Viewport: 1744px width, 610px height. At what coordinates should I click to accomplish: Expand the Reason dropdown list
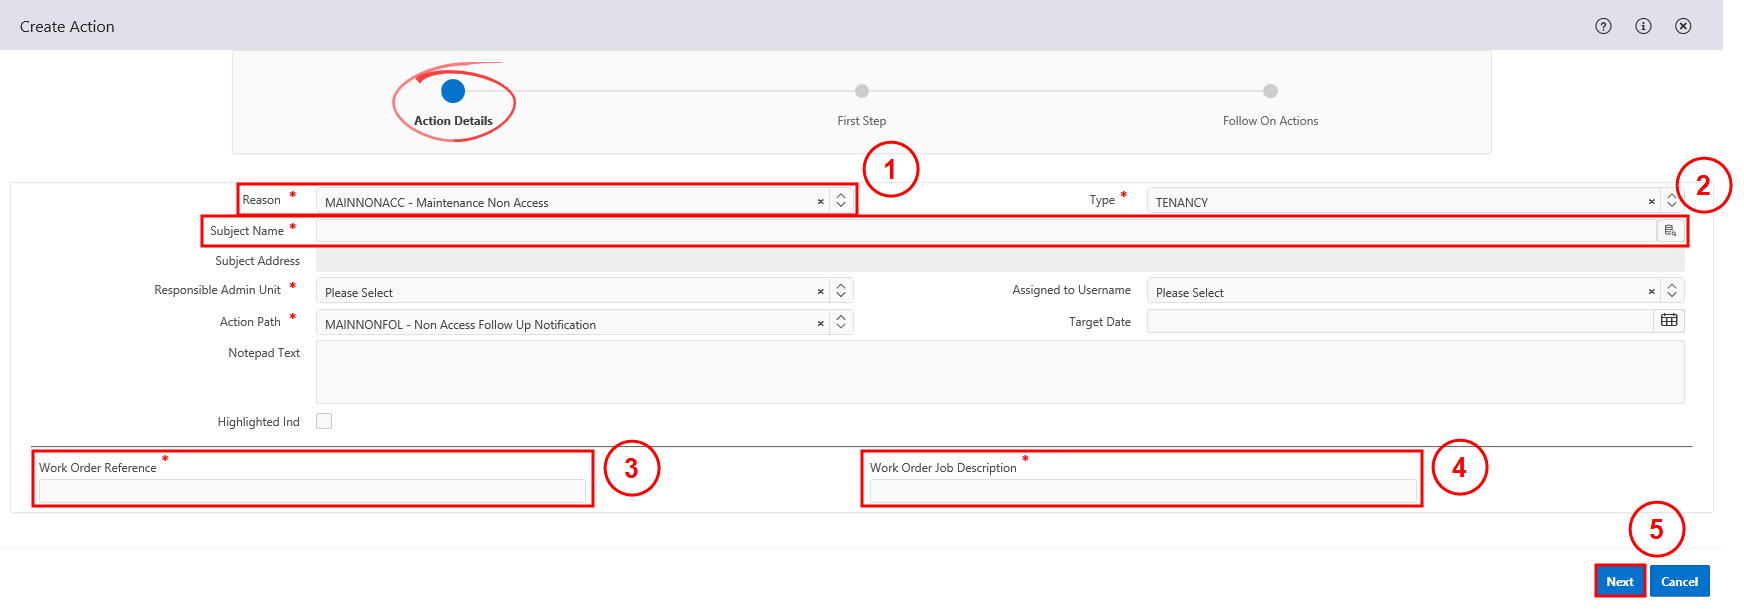point(841,201)
